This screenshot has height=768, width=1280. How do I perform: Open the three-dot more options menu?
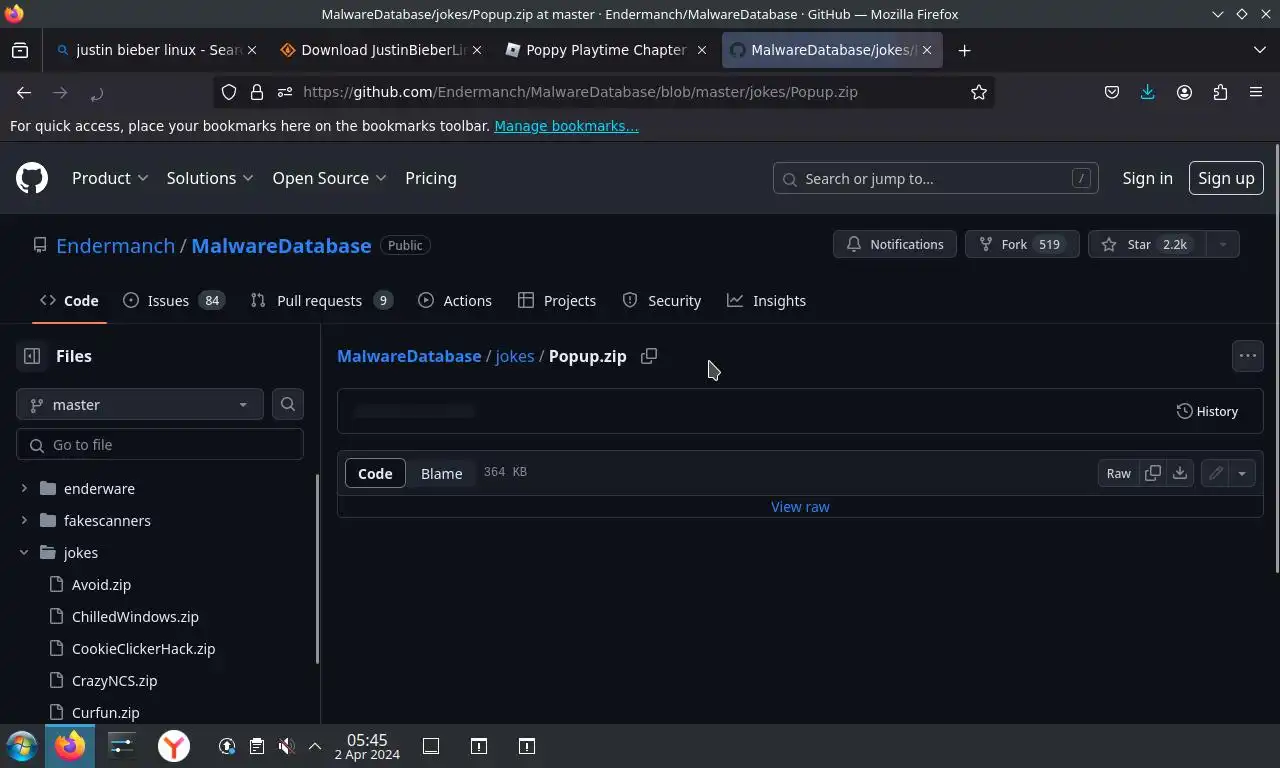click(1248, 356)
